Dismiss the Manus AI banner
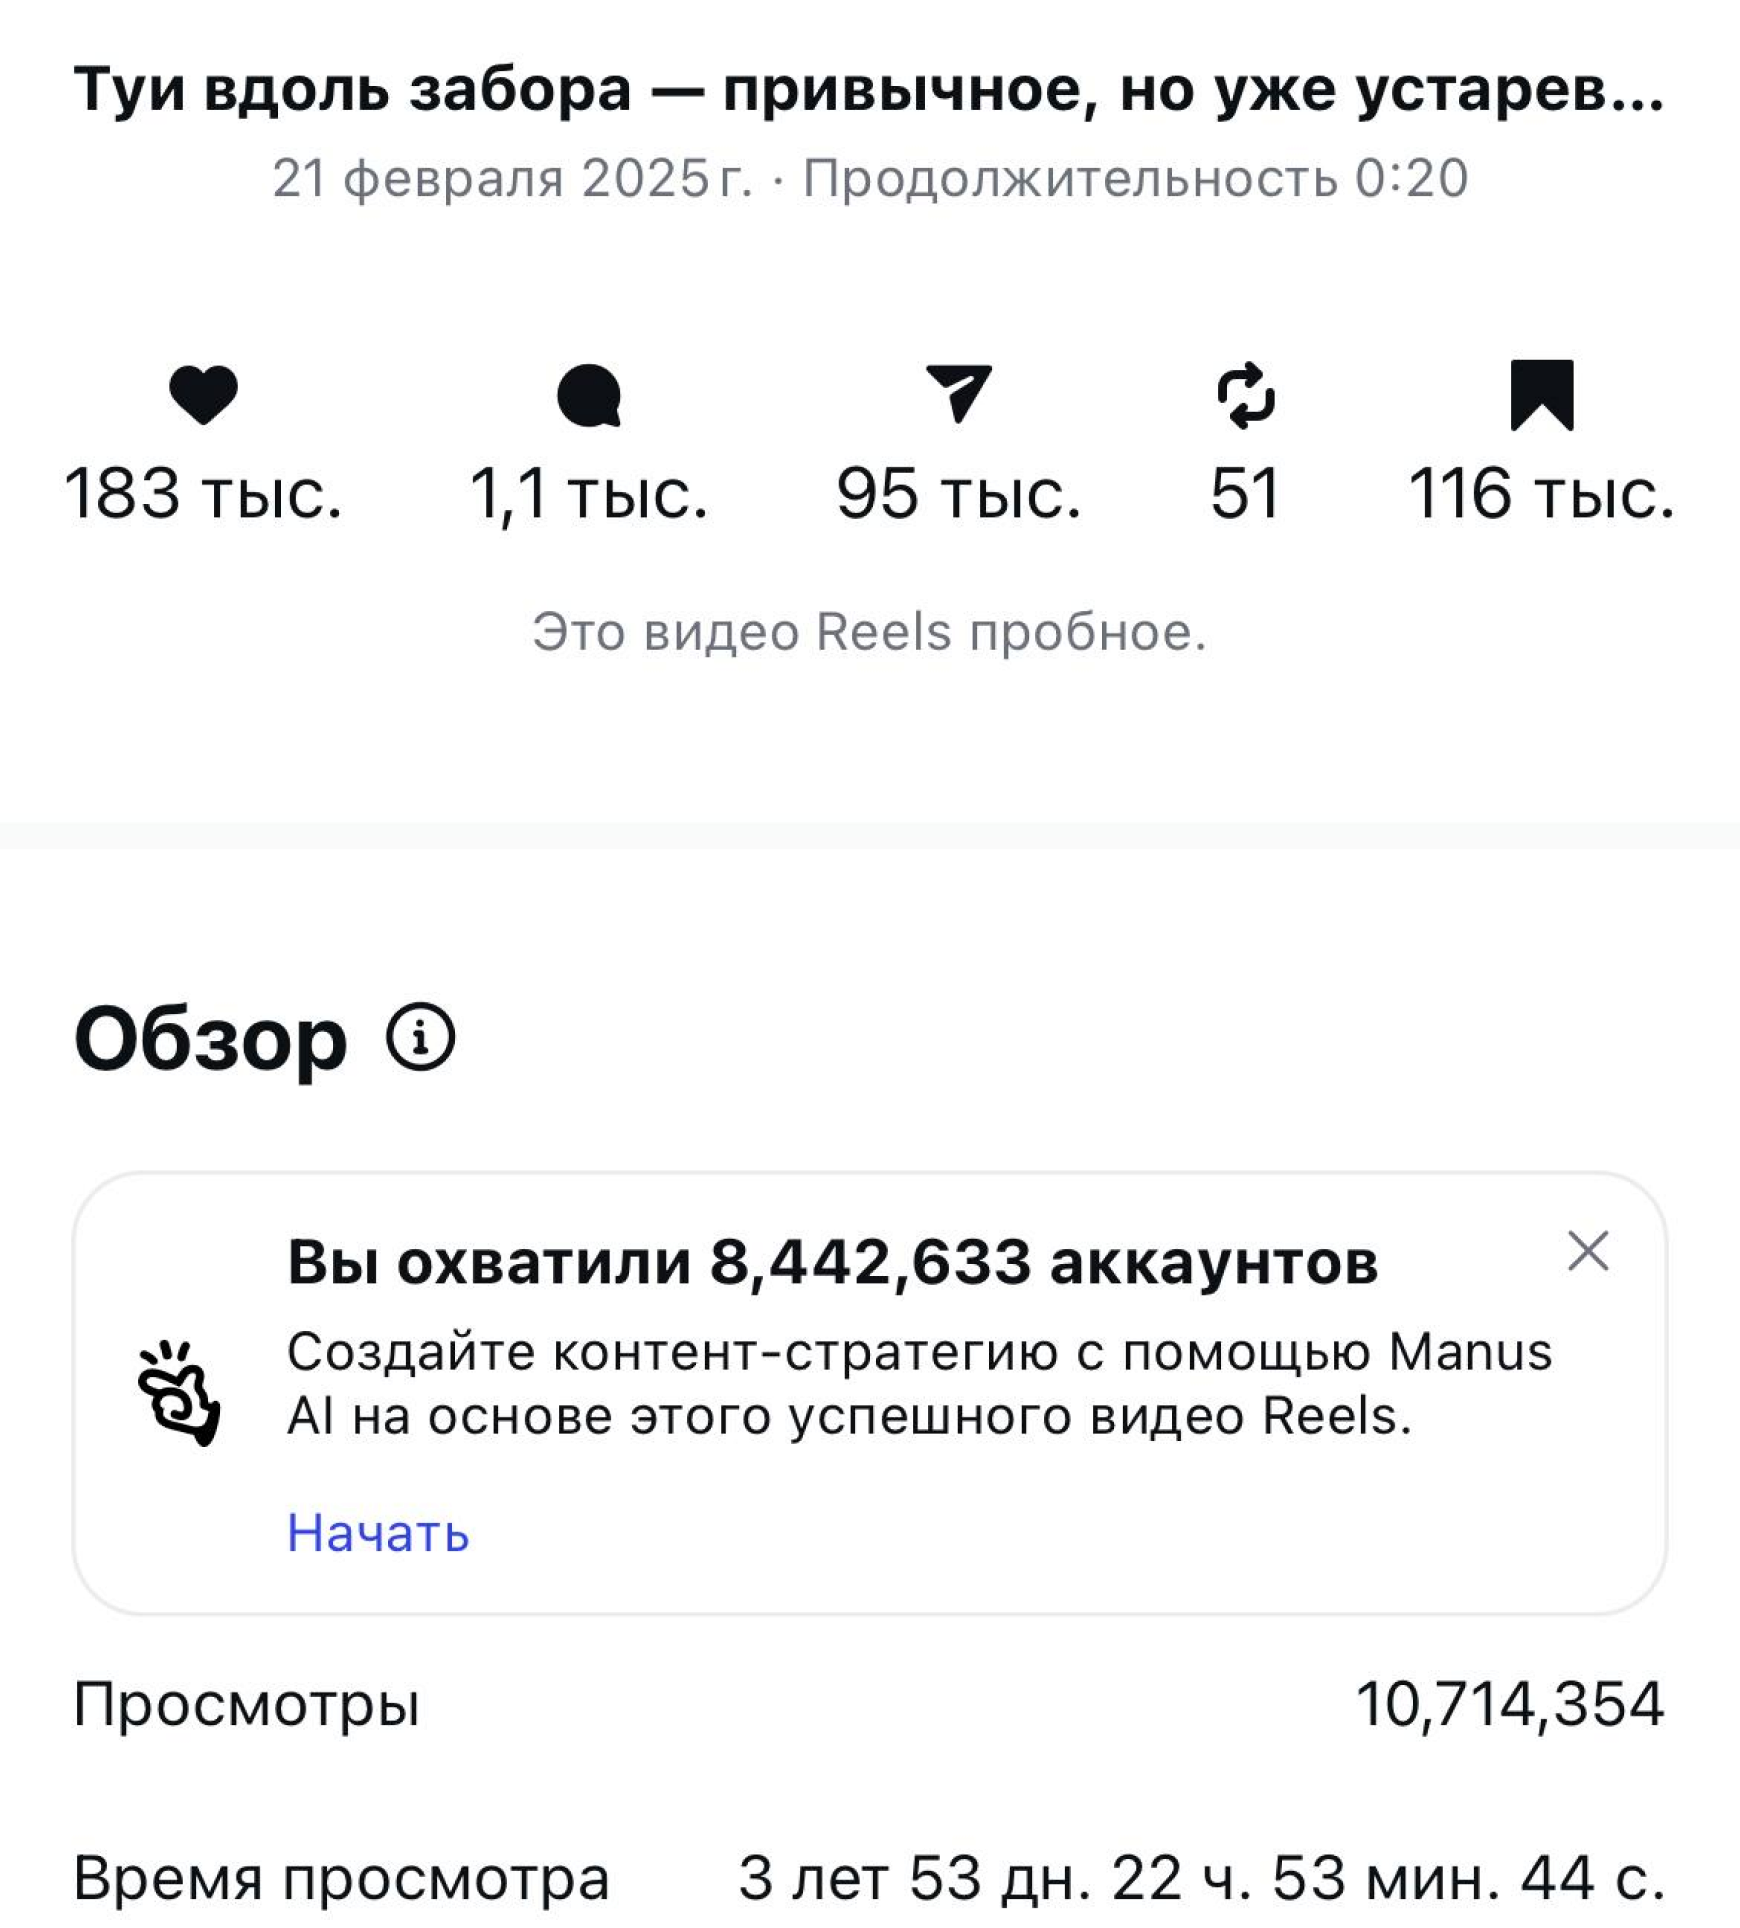1740x1928 pixels. (1588, 1251)
